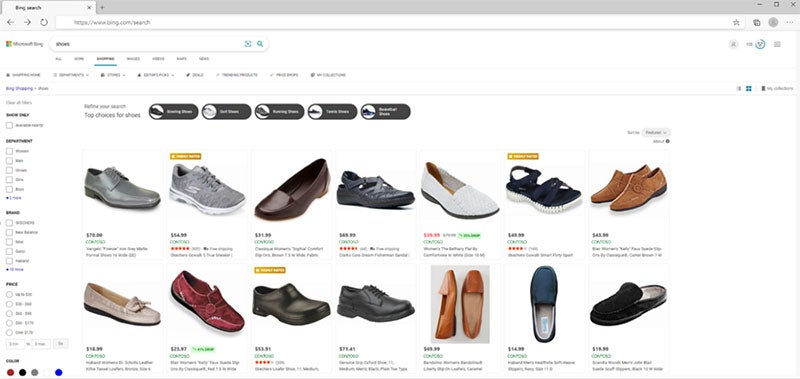Refine search to Tennis Shoes
The height and width of the screenshot is (379, 800).
(333, 112)
